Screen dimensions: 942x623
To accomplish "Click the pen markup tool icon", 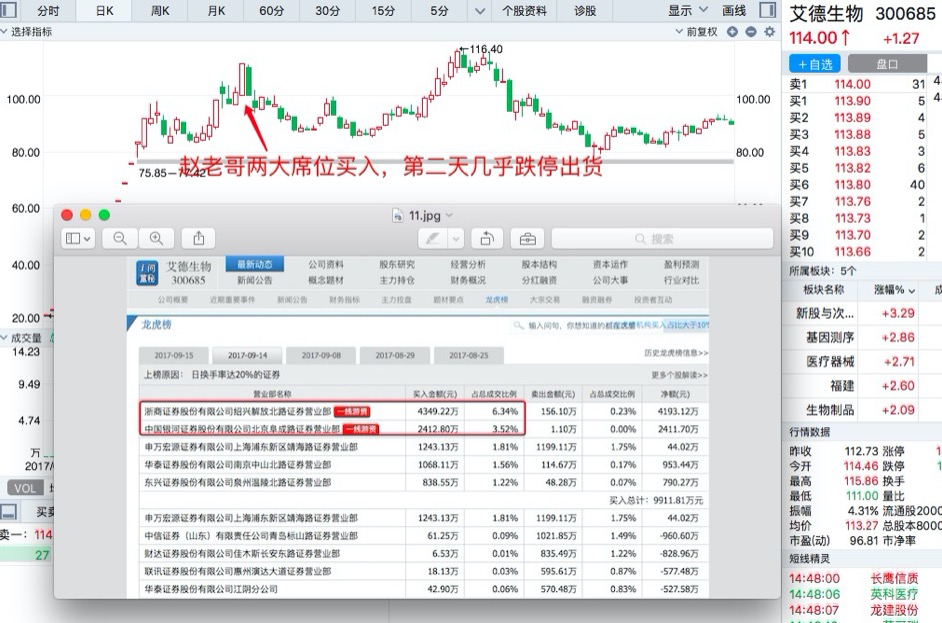I will point(432,238).
